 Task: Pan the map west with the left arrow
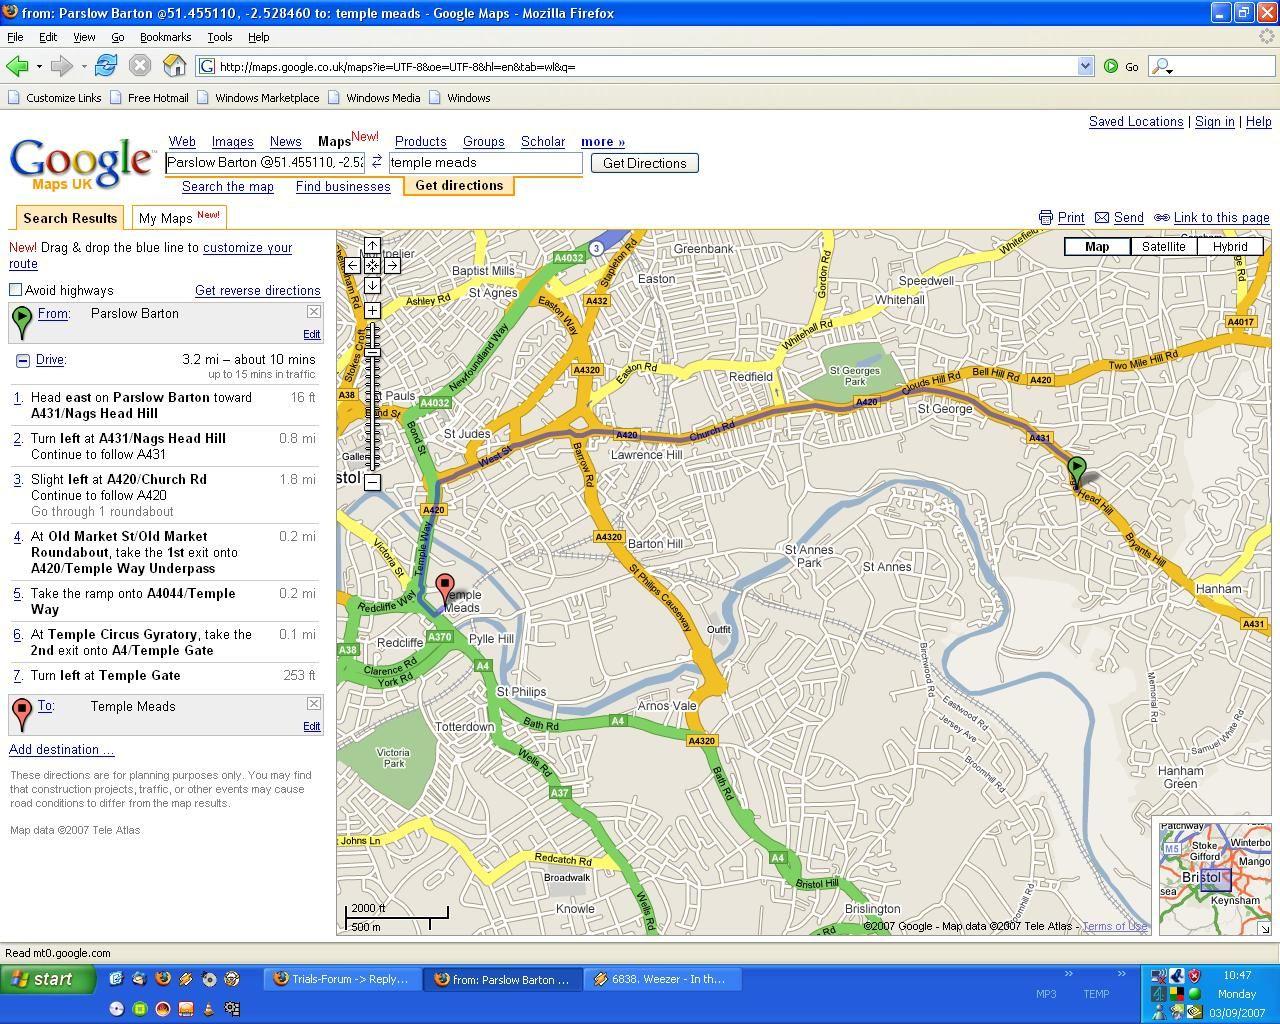[x=352, y=265]
